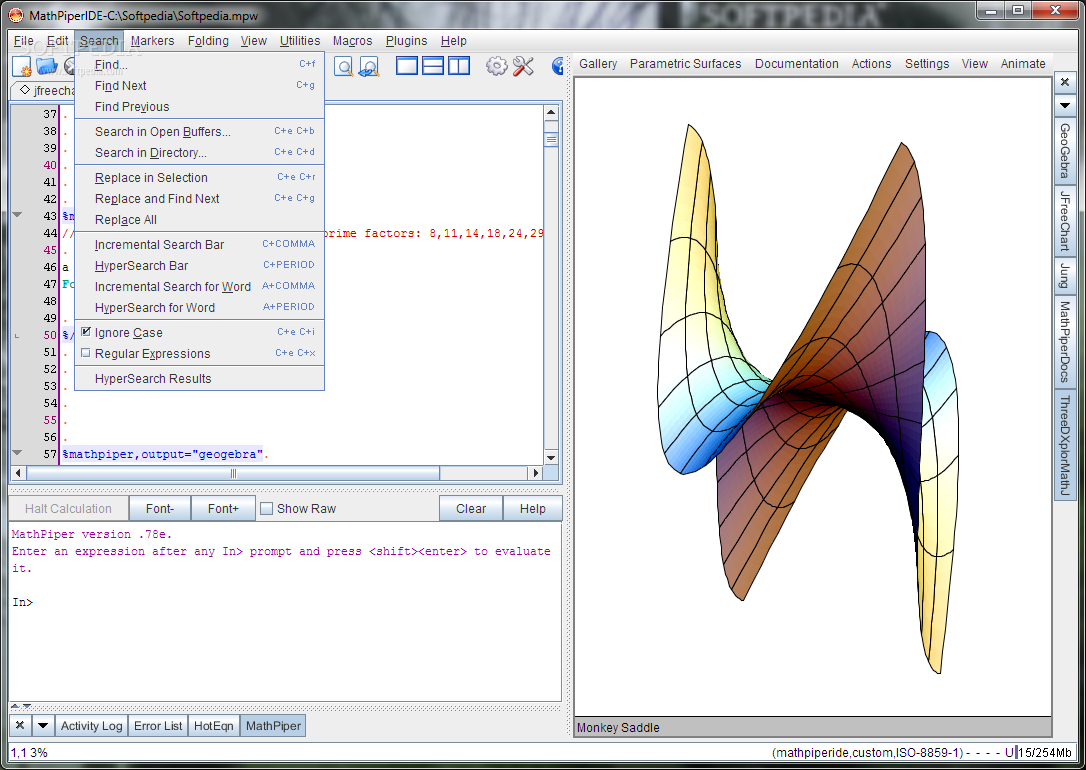Open the Markers menu
The image size is (1086, 770).
(x=152, y=41)
